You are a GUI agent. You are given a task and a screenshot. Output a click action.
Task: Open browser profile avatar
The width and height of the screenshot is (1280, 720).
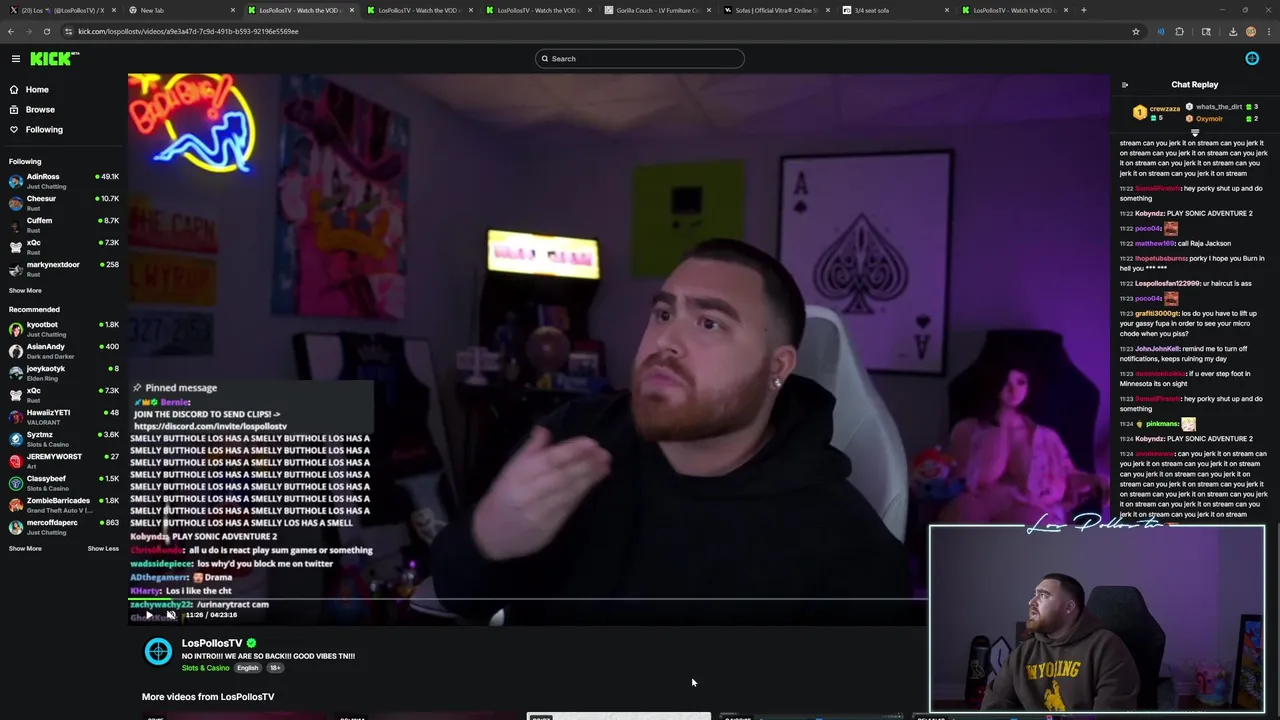pyautogui.click(x=1251, y=31)
